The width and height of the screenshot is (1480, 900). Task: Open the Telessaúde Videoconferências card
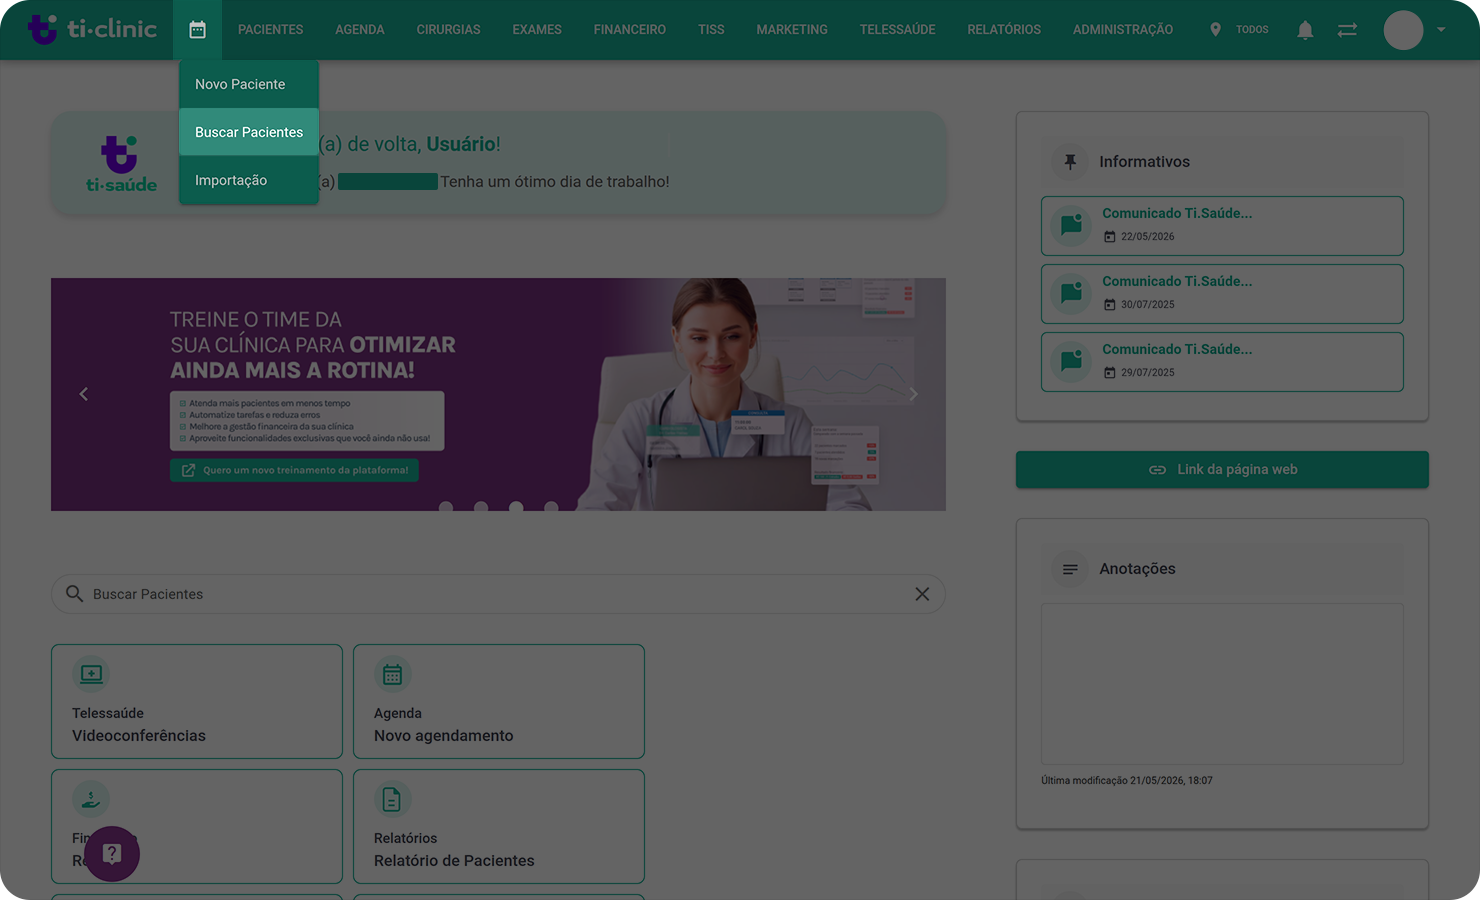point(197,701)
